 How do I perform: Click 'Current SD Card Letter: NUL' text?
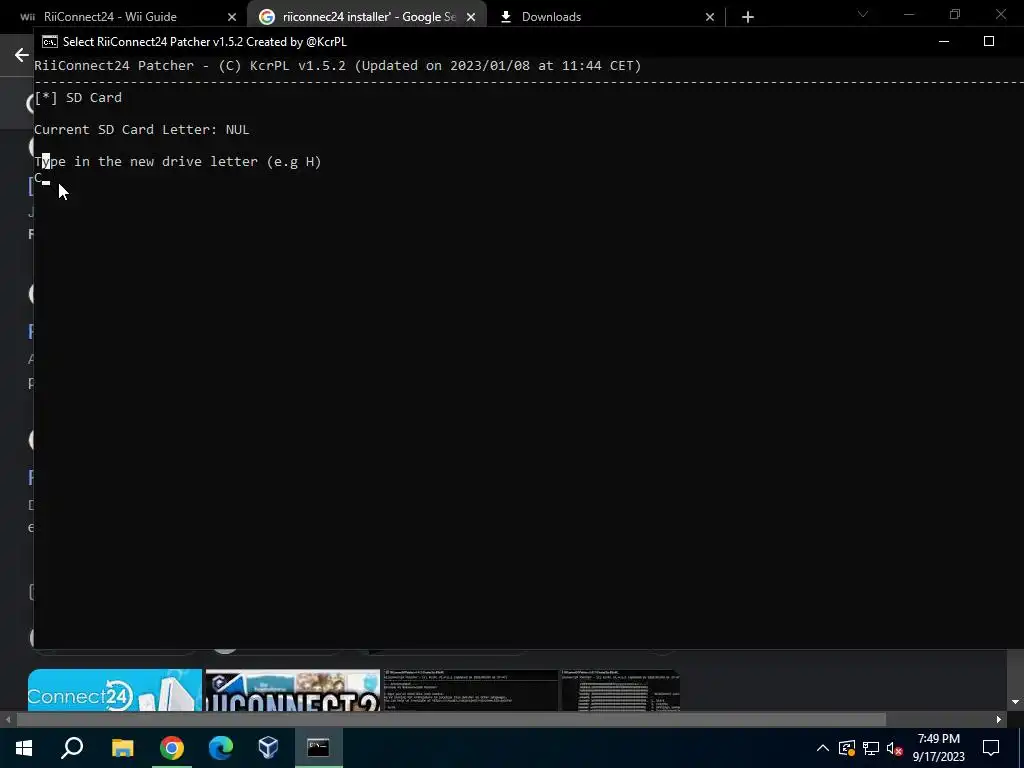tap(142, 129)
